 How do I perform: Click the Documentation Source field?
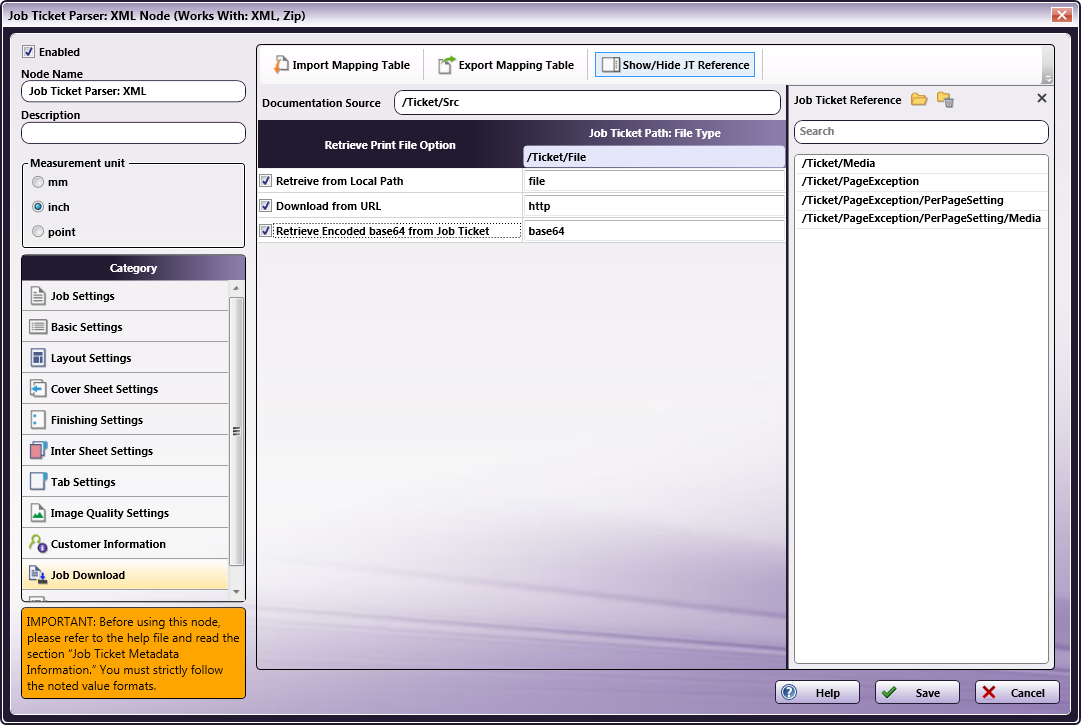(x=587, y=102)
